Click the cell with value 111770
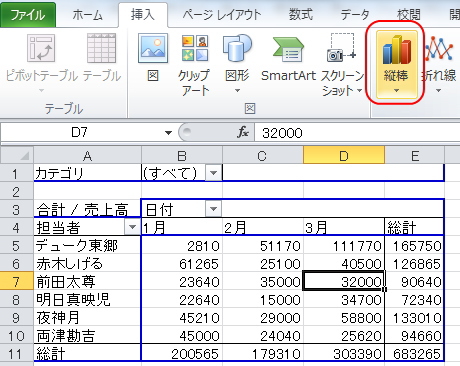 tap(344, 245)
